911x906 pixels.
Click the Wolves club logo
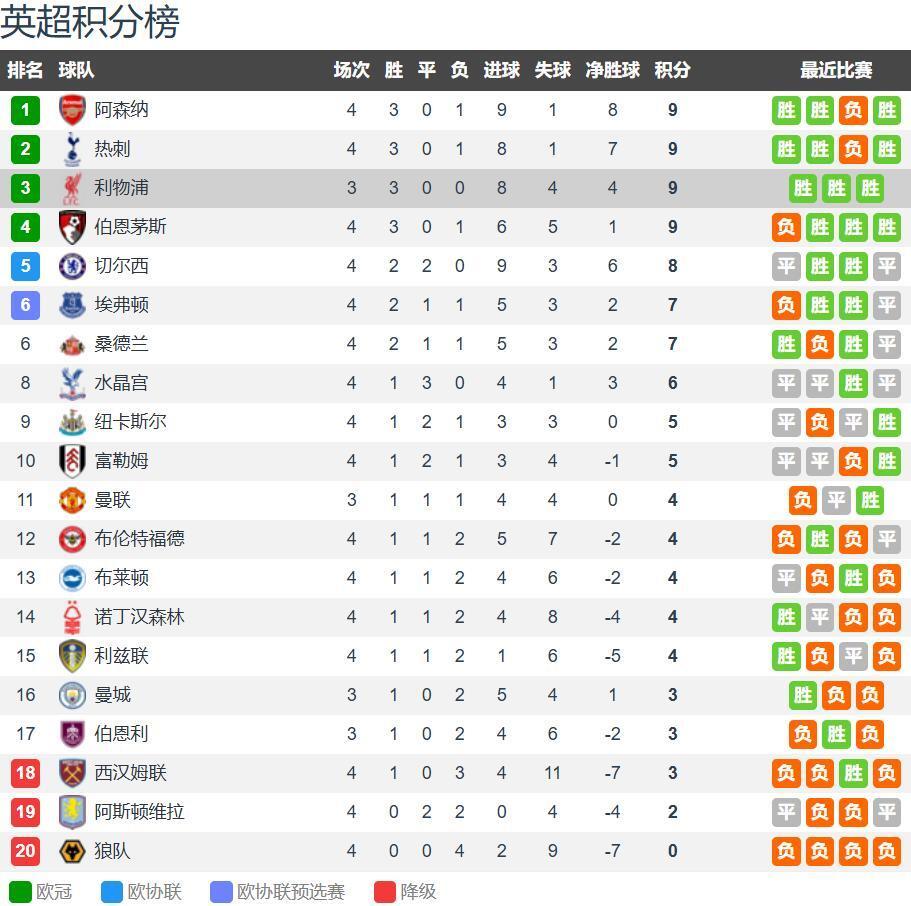(x=72, y=851)
